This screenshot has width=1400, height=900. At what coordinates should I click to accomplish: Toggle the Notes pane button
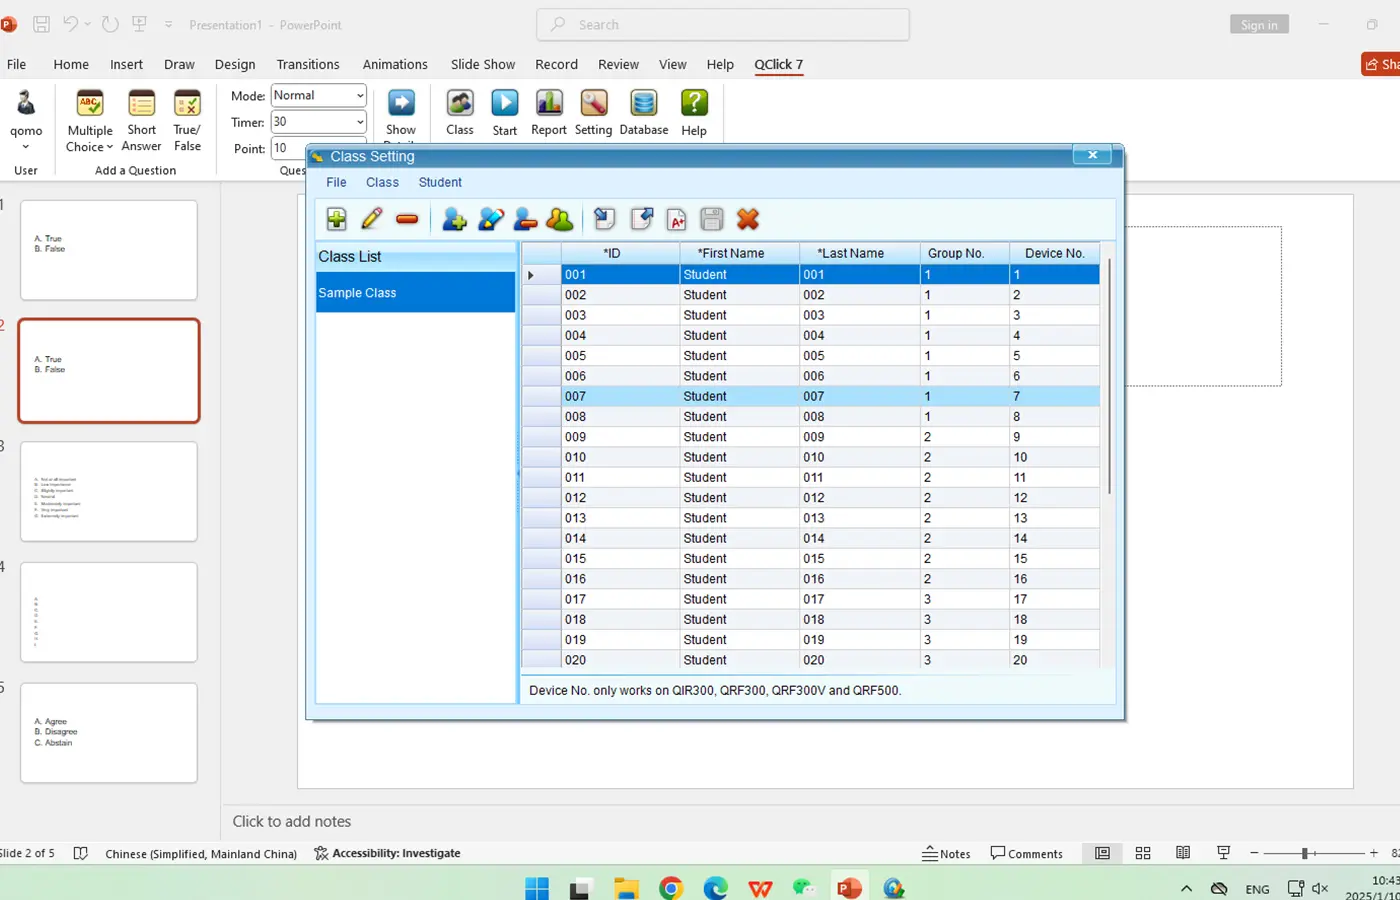click(946, 853)
